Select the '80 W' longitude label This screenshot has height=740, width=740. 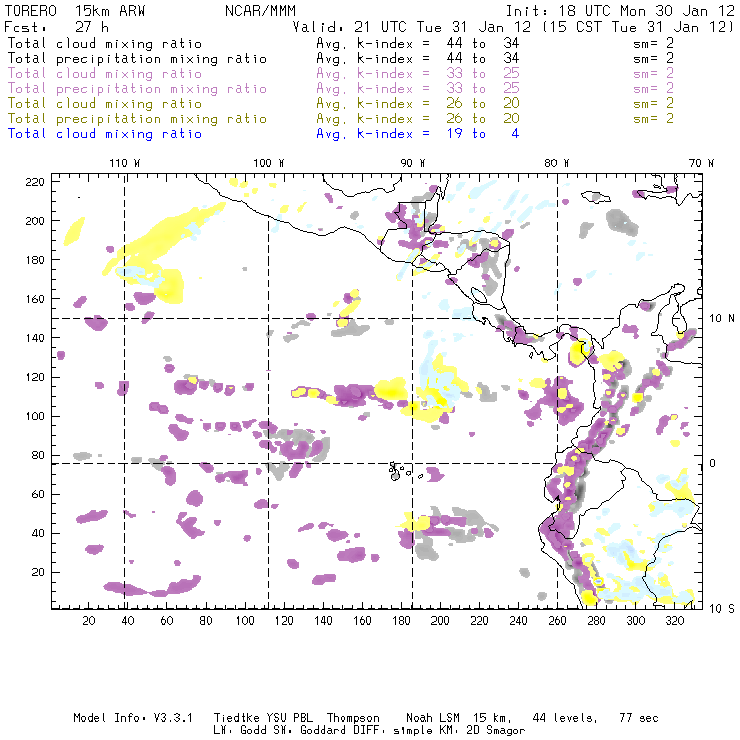pos(556,163)
